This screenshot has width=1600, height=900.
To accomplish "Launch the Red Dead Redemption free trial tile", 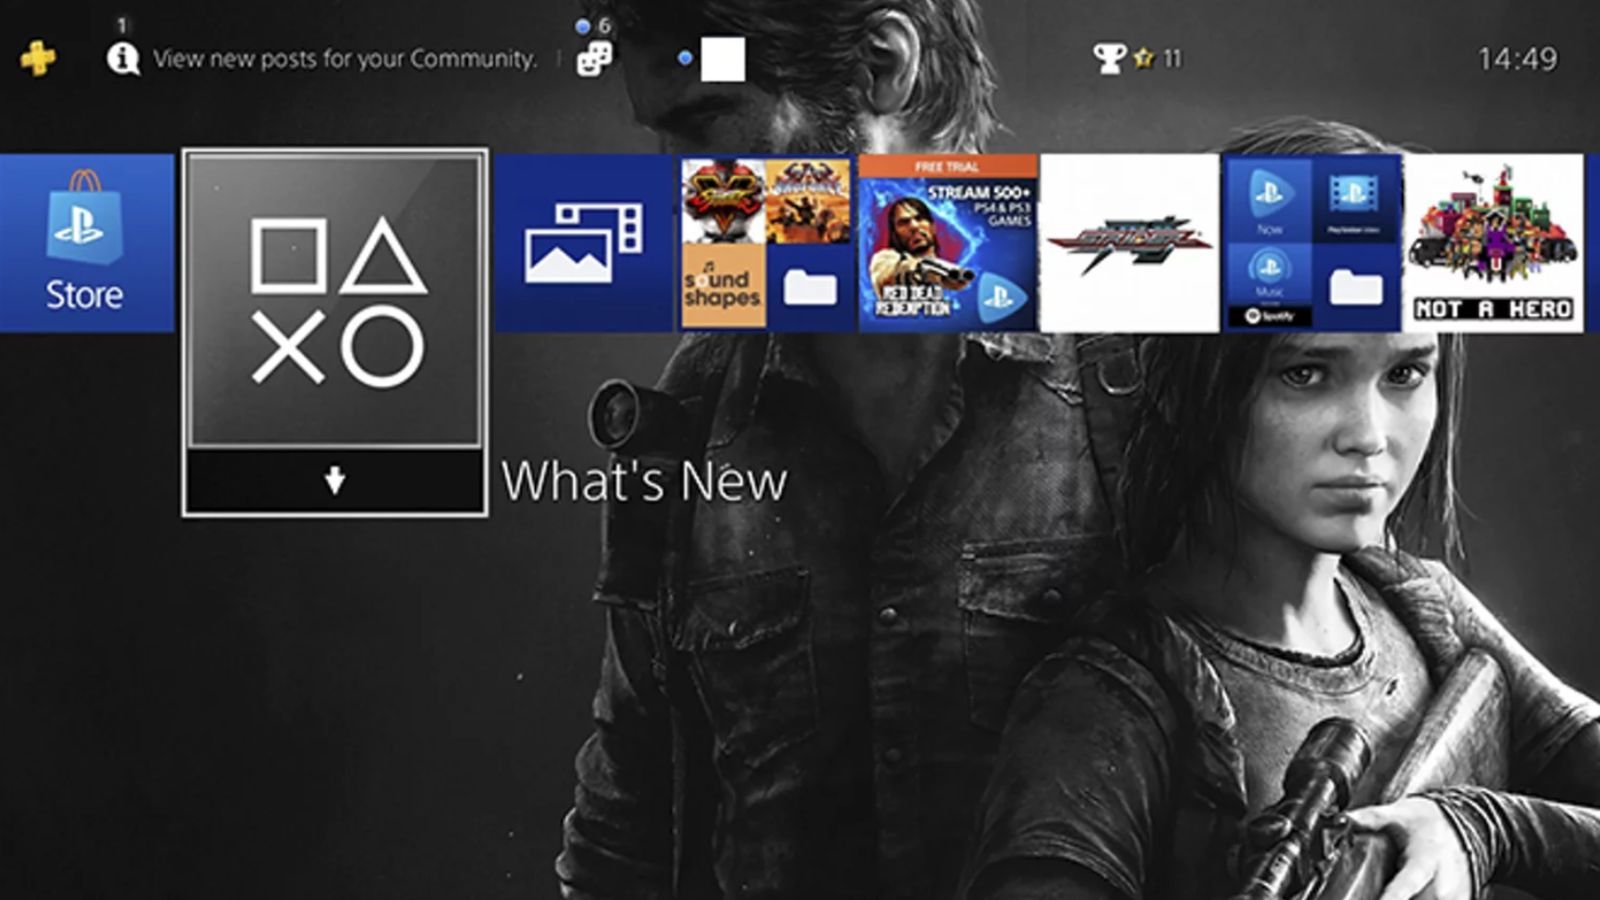I will point(948,243).
